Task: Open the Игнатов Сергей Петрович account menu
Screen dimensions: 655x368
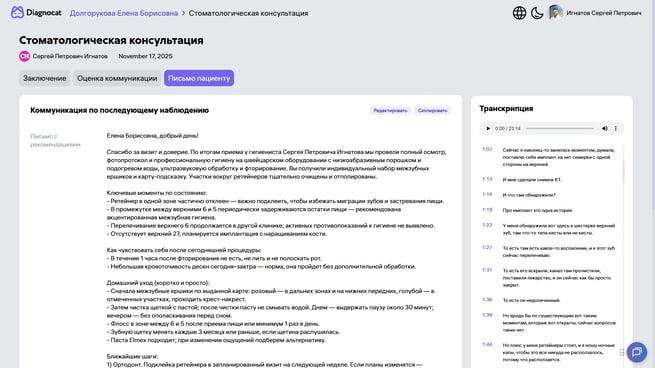Action: (604, 13)
